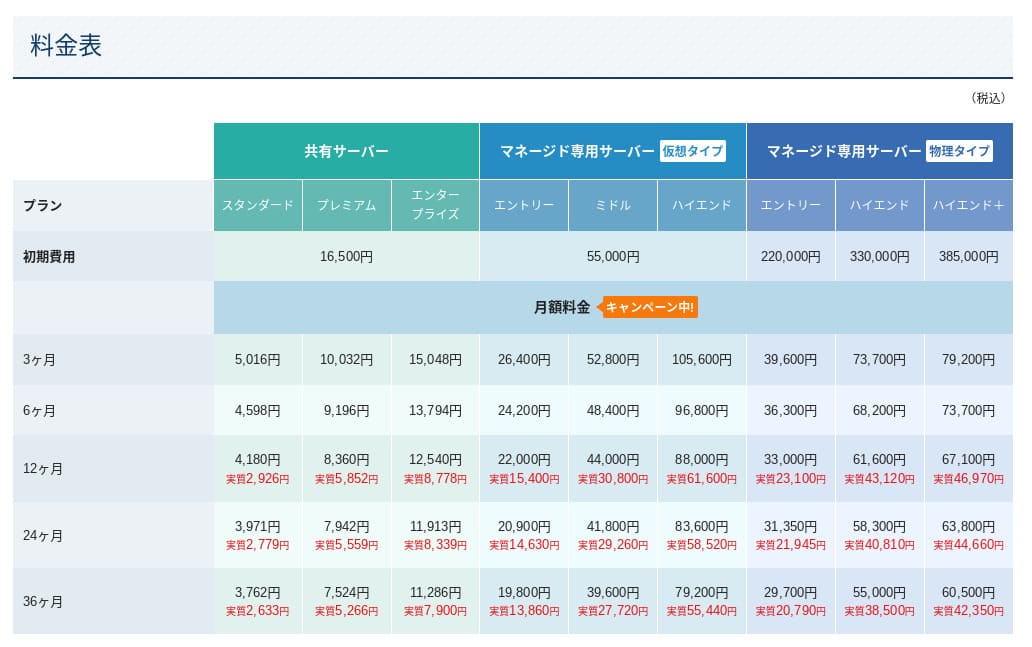Select the エンタープライズ plan column header

coord(435,205)
